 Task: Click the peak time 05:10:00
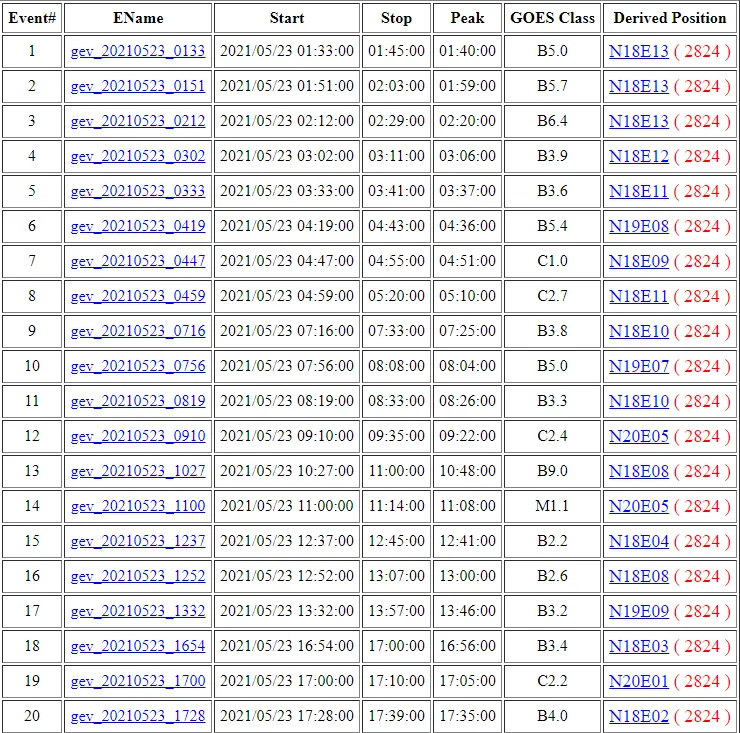pos(467,295)
